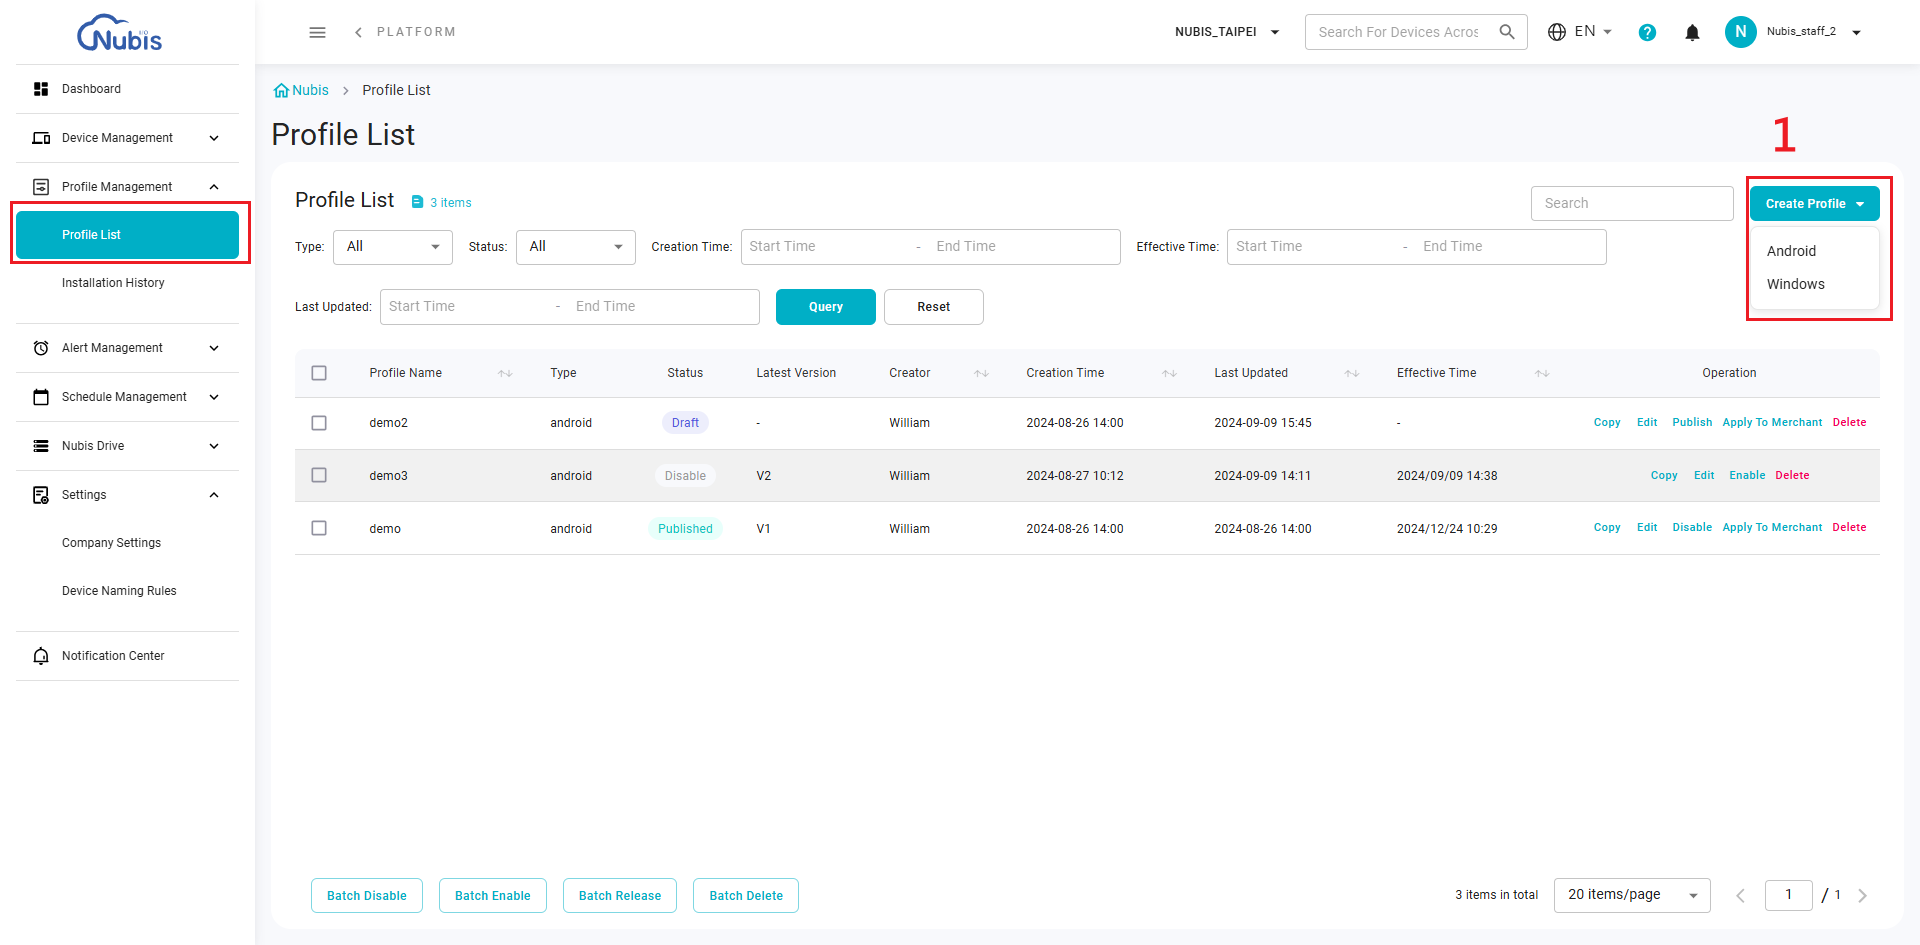Expand Schedule Management menu
Screen dimensions: 1920x945
click(214, 397)
